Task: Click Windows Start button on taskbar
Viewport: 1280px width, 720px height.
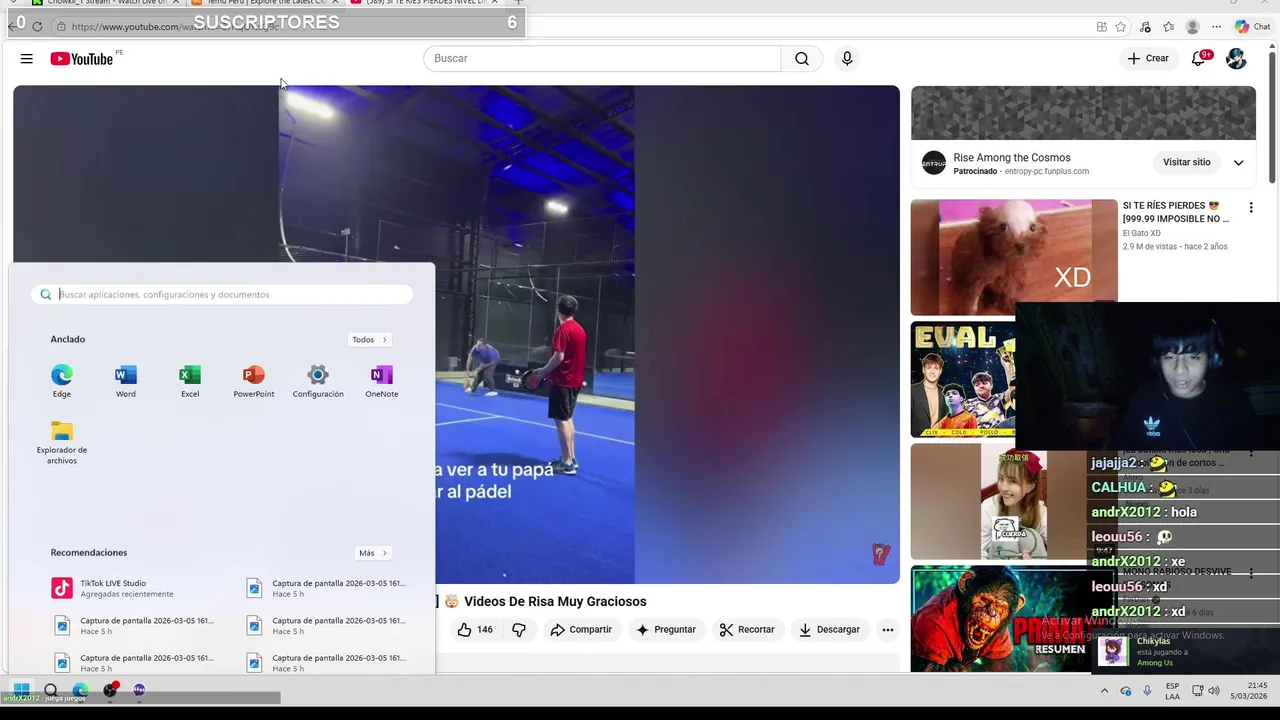Action: point(21,690)
